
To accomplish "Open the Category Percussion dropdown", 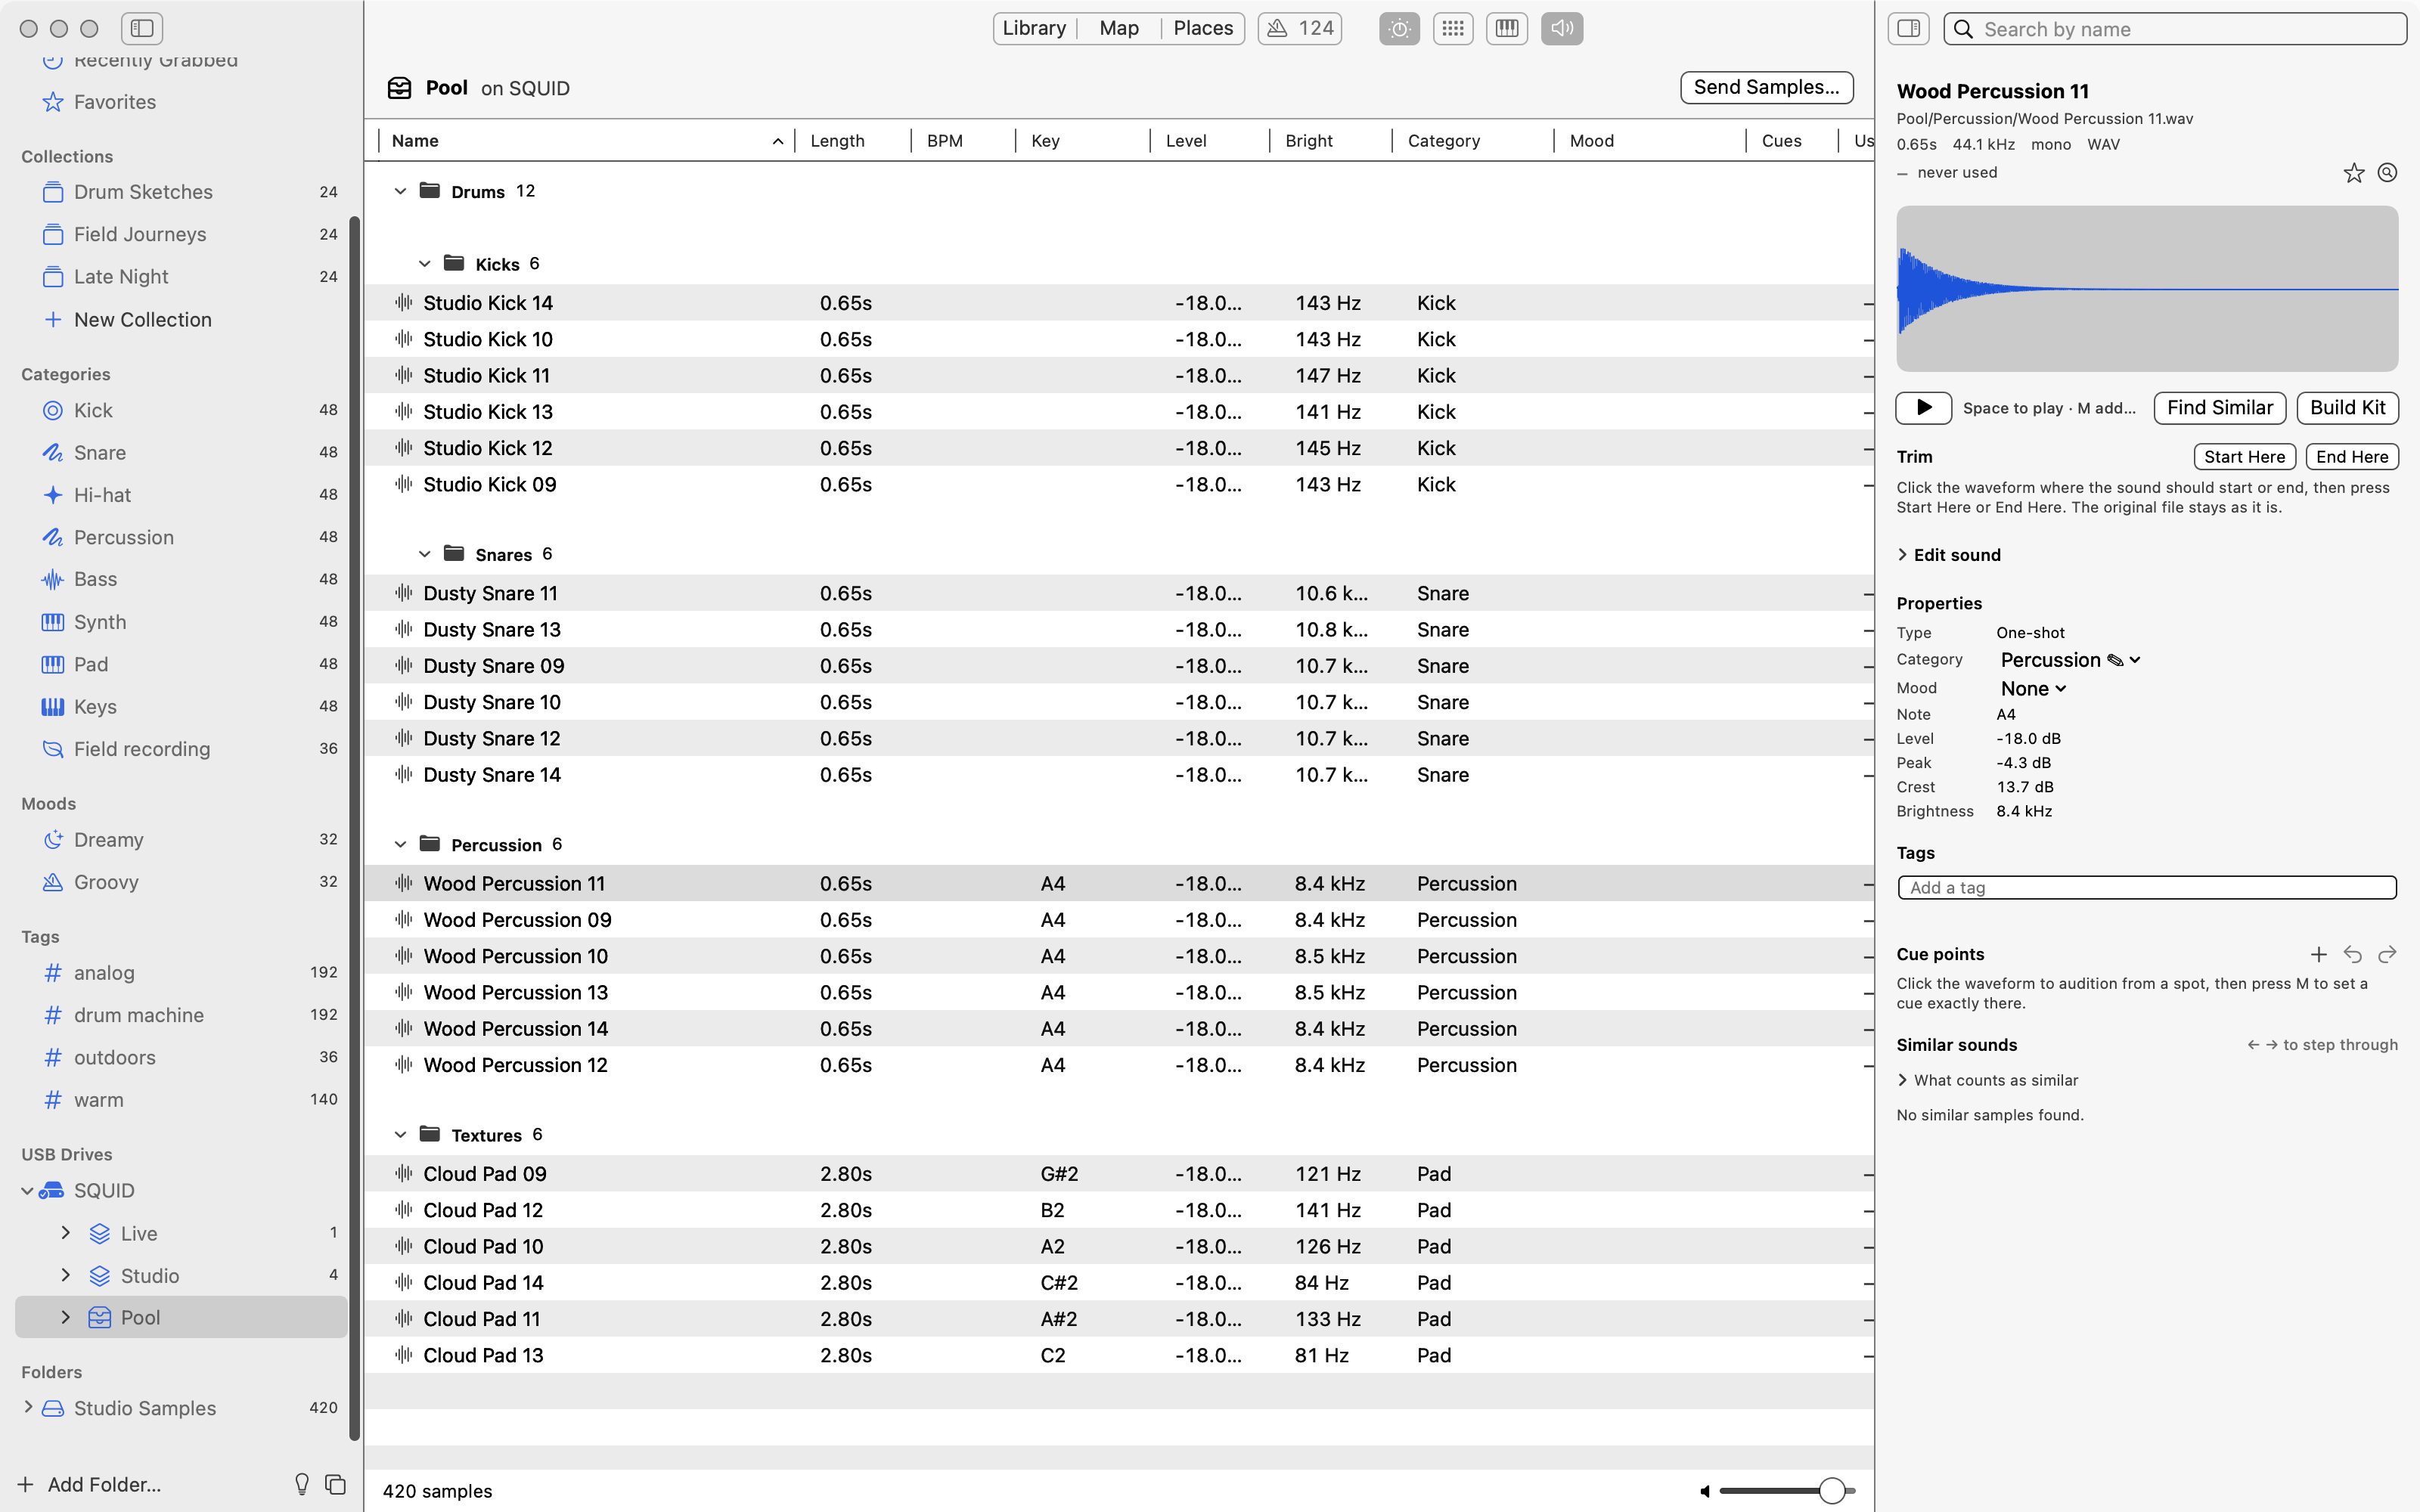I will tap(2070, 660).
